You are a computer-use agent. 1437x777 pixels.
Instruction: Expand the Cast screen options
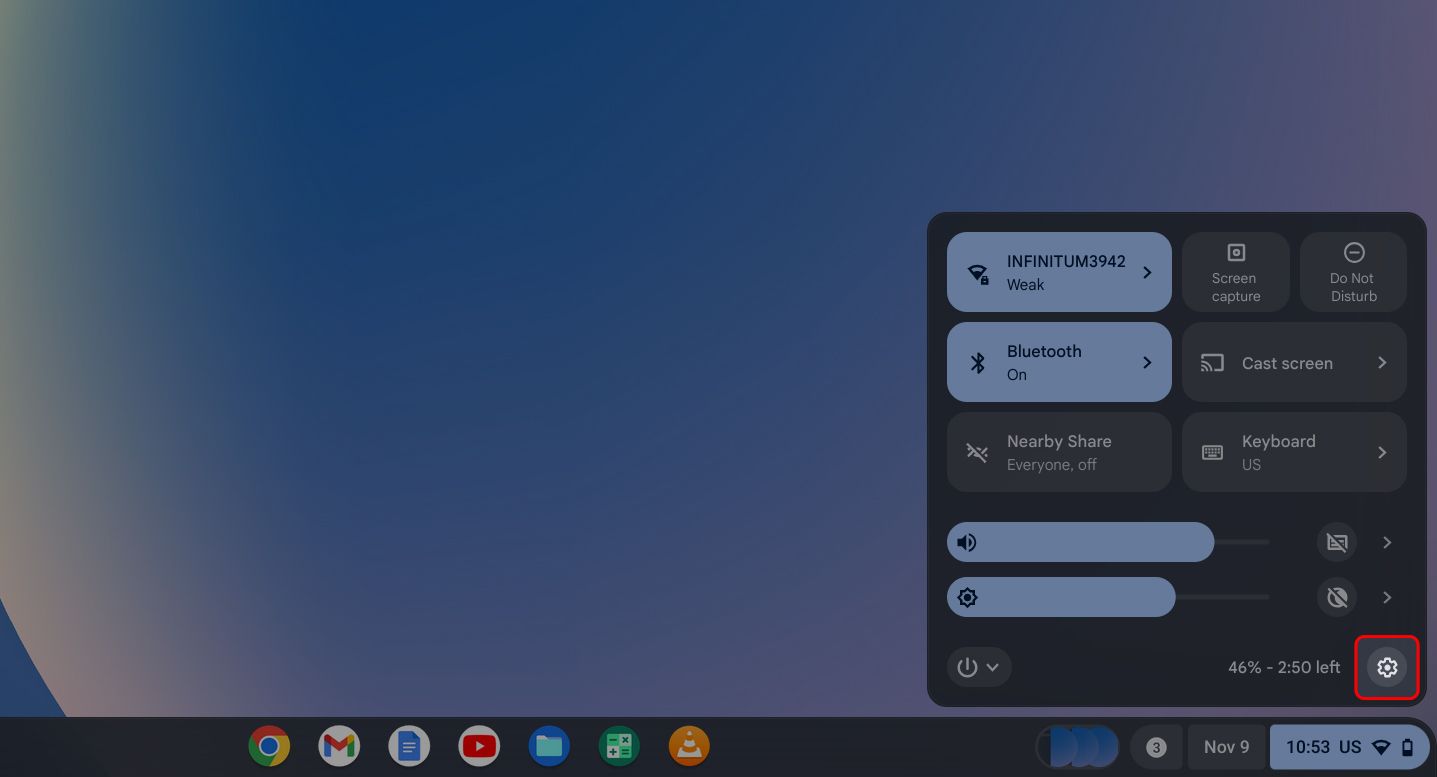point(1382,362)
